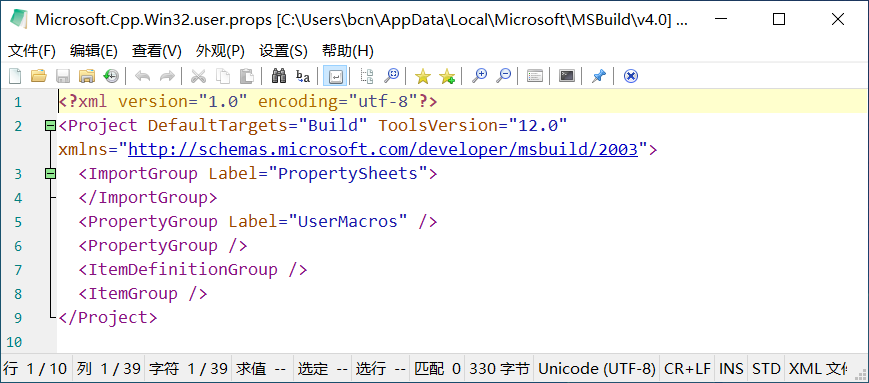Zoom in using the magnifier plus icon
869x383 pixels.
tap(479, 76)
